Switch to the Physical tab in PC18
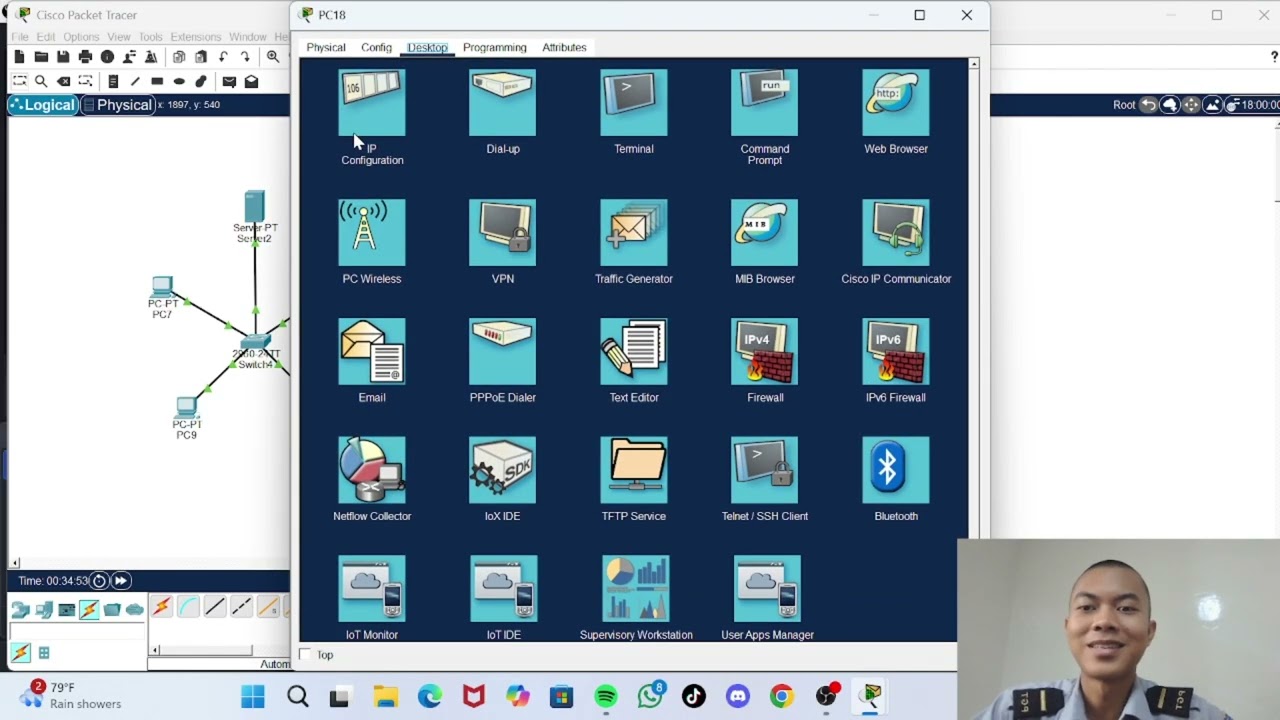This screenshot has height=720, width=1280. [x=326, y=47]
